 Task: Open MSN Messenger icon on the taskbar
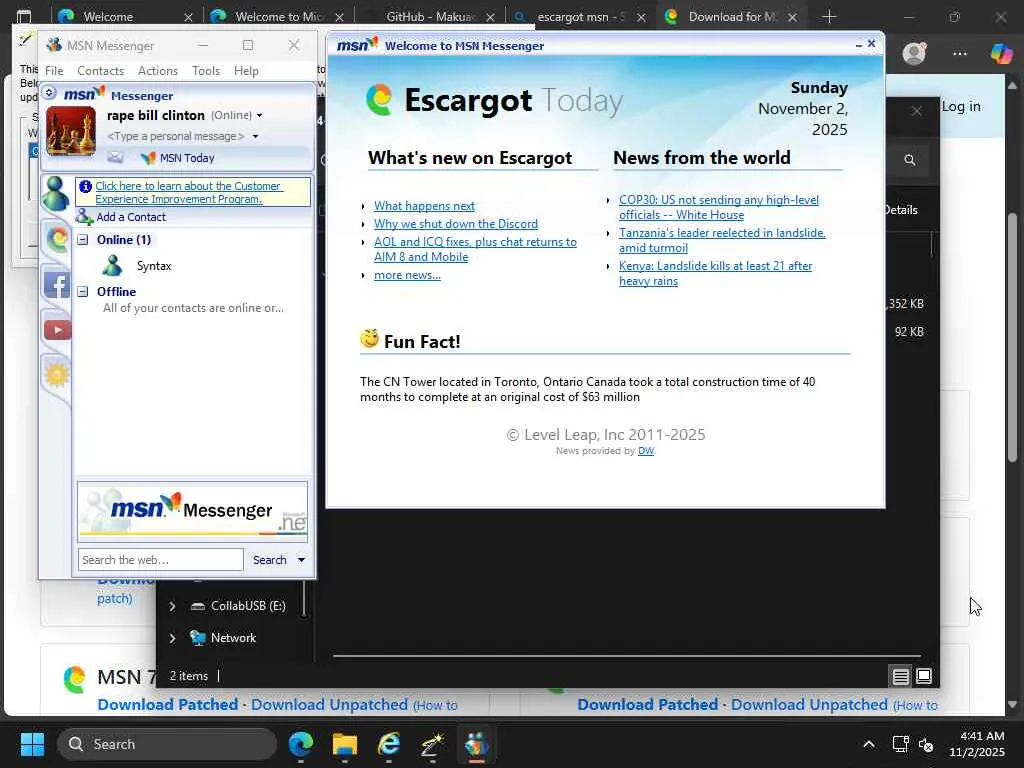point(477,744)
